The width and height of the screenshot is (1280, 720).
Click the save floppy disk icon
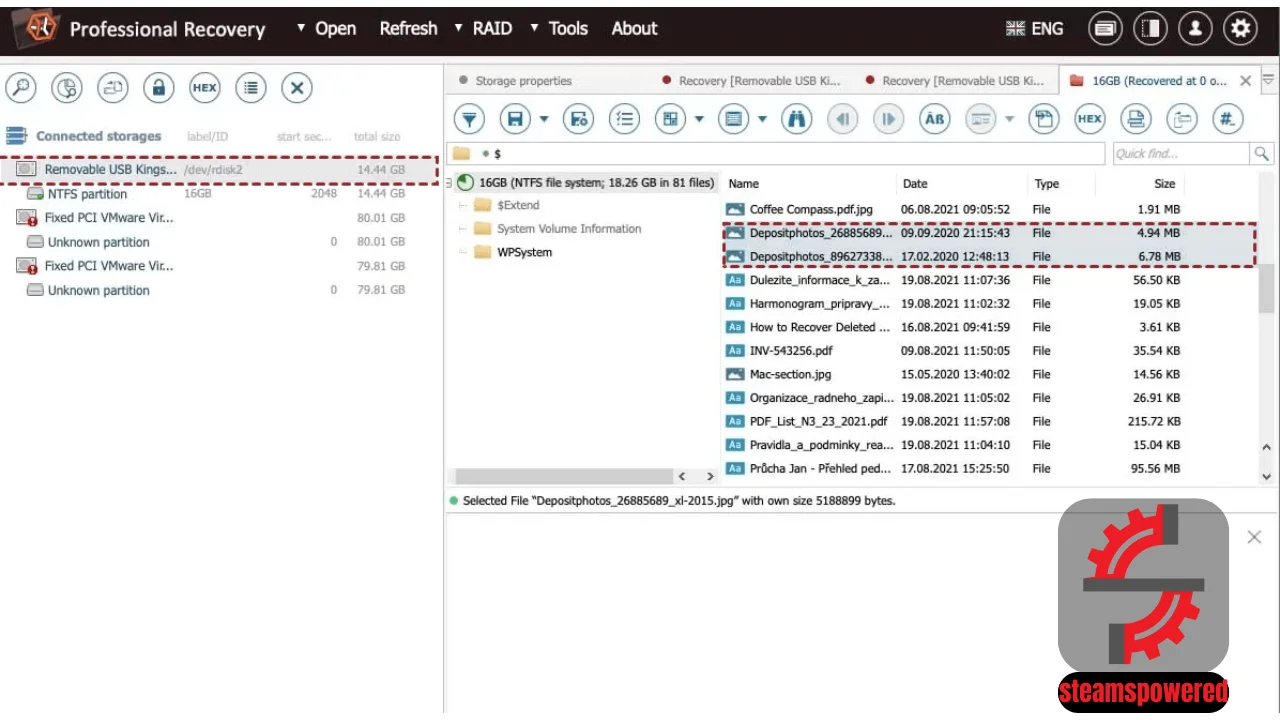click(x=515, y=120)
